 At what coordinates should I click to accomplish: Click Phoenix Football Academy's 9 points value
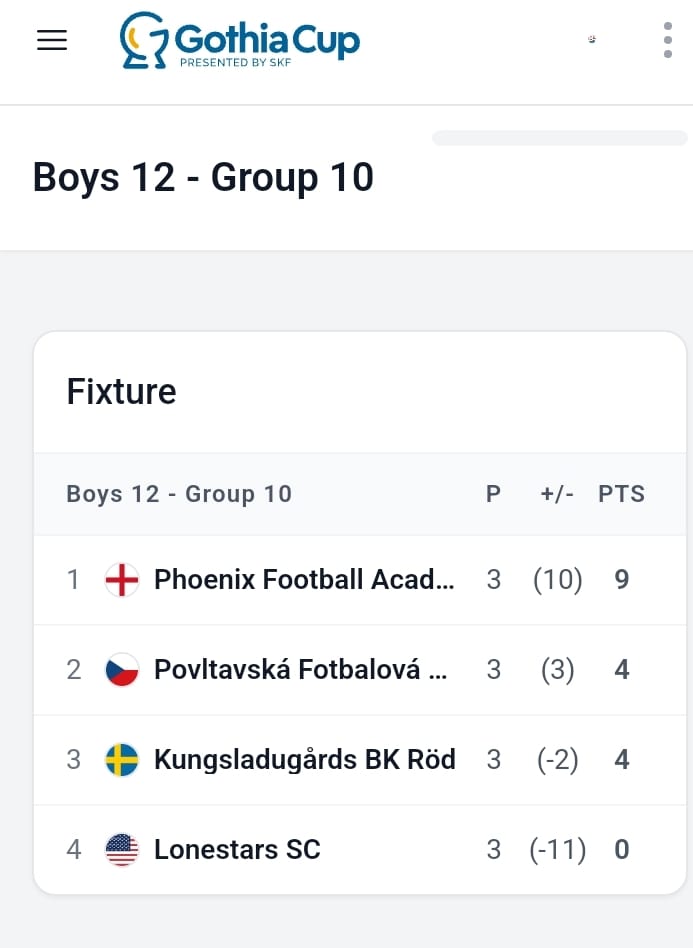pos(622,580)
